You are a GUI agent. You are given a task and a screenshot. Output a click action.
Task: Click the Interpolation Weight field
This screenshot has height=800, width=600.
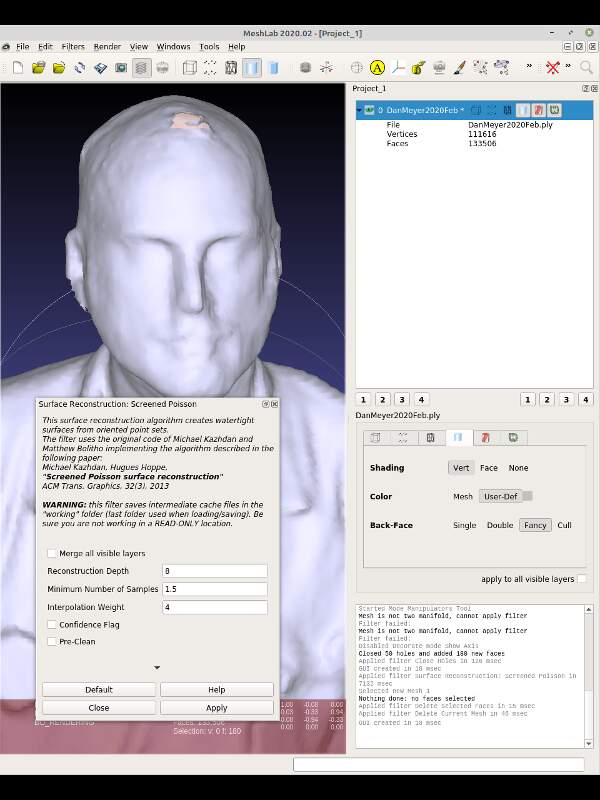tap(215, 607)
